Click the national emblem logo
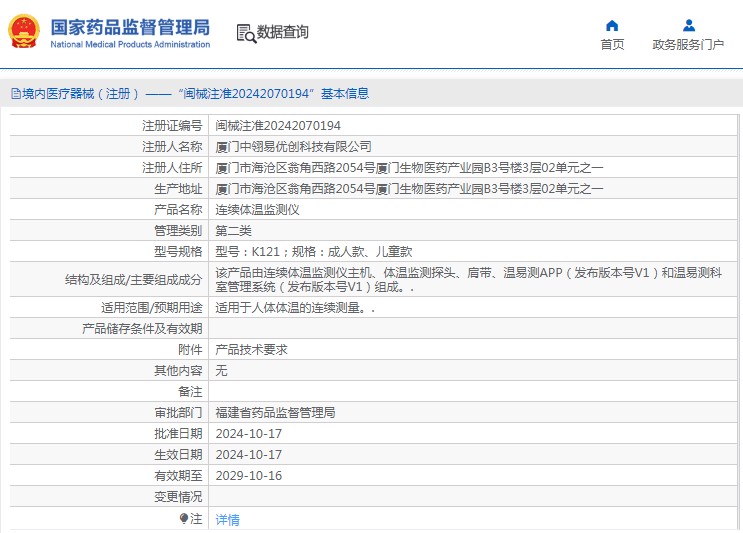Screen dimensions: 743x533 tap(23, 32)
